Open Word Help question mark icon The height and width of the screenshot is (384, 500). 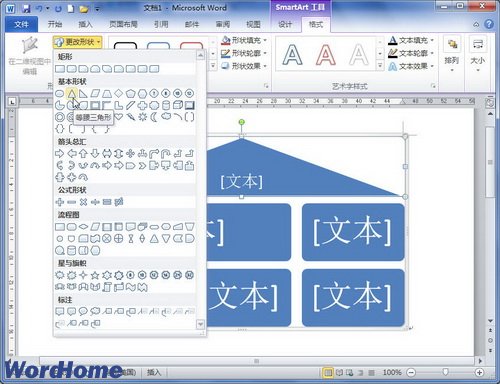(489, 24)
